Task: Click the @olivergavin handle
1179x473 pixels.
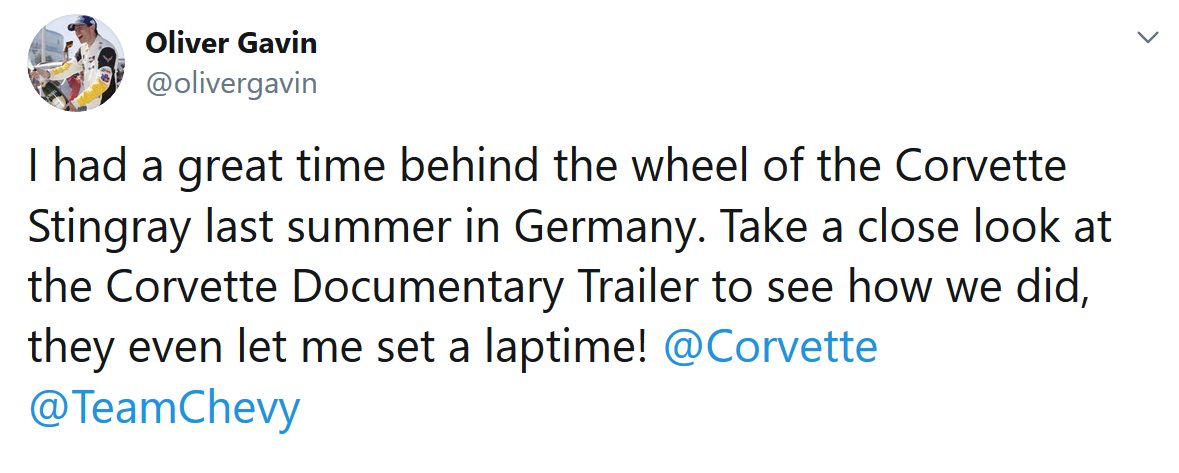Action: 231,83
